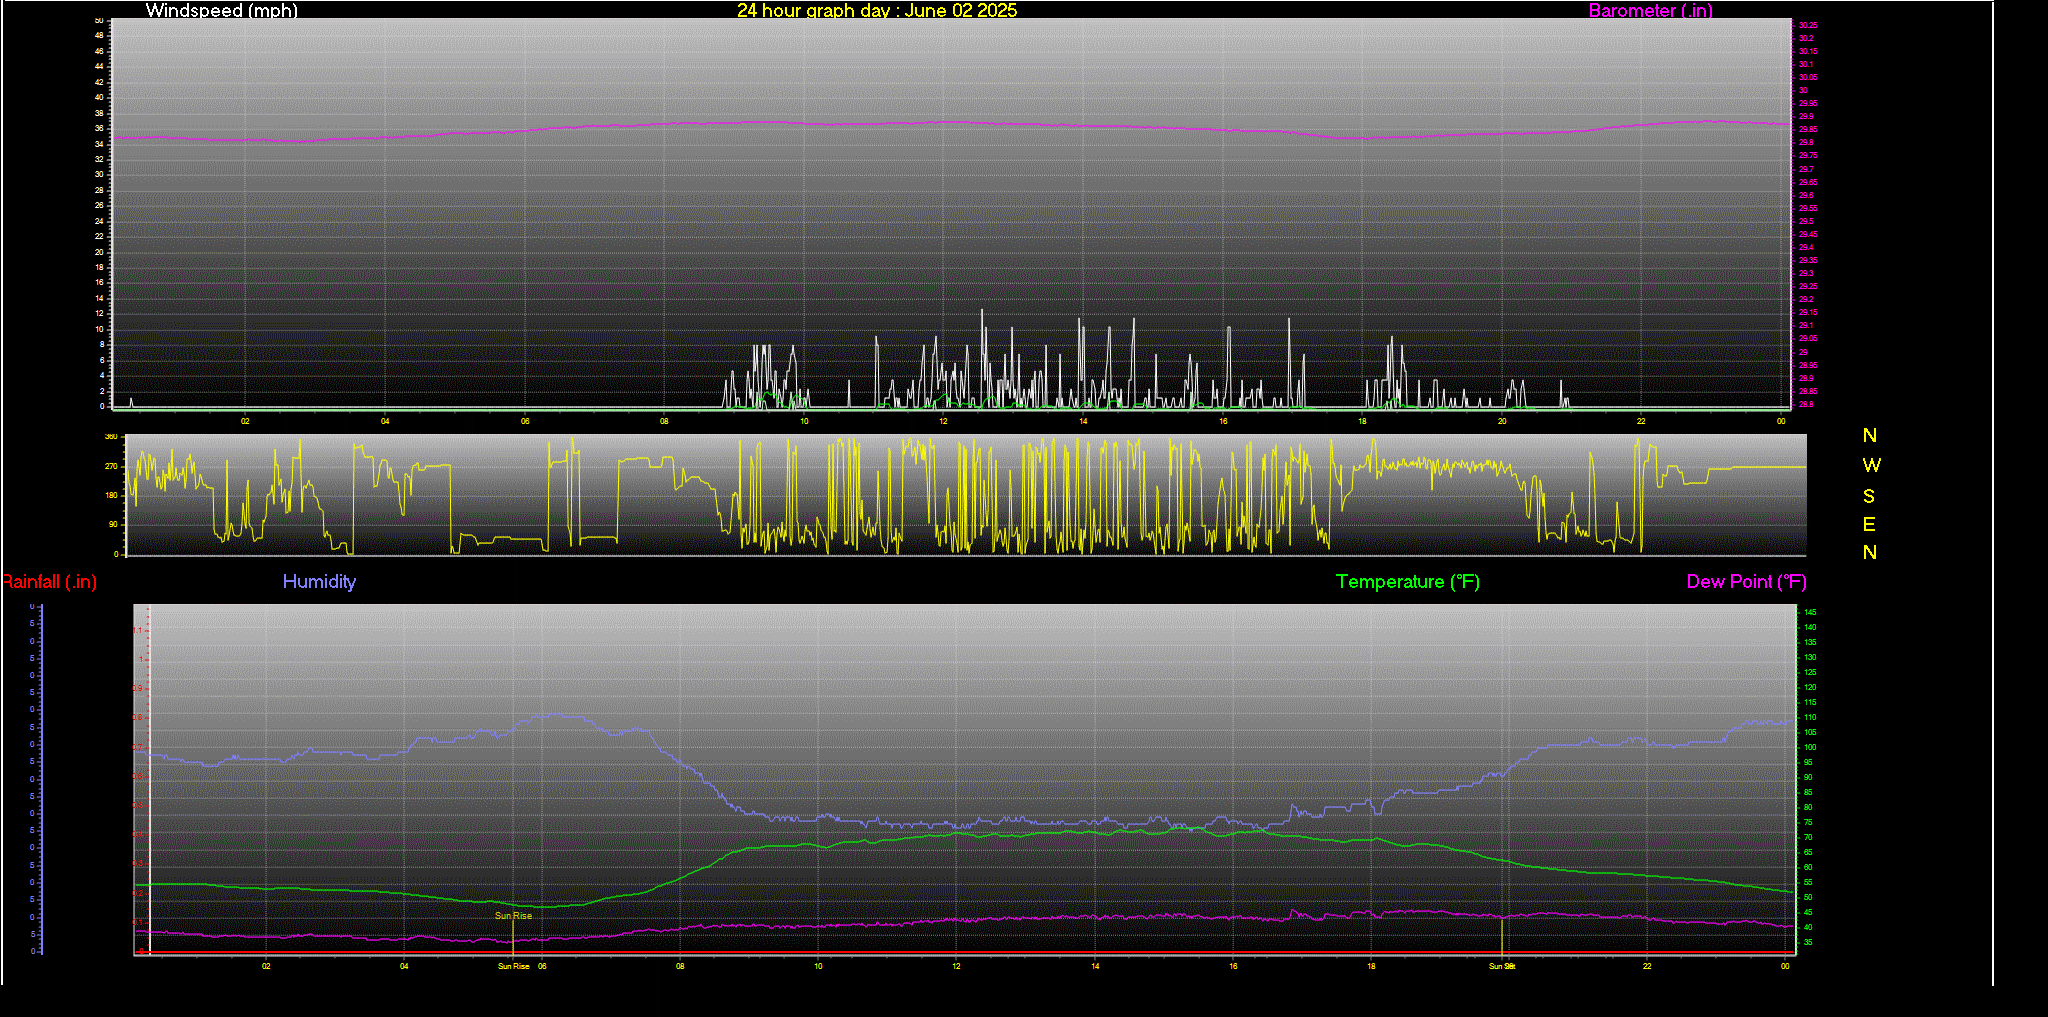Click the Humidity label

click(319, 581)
